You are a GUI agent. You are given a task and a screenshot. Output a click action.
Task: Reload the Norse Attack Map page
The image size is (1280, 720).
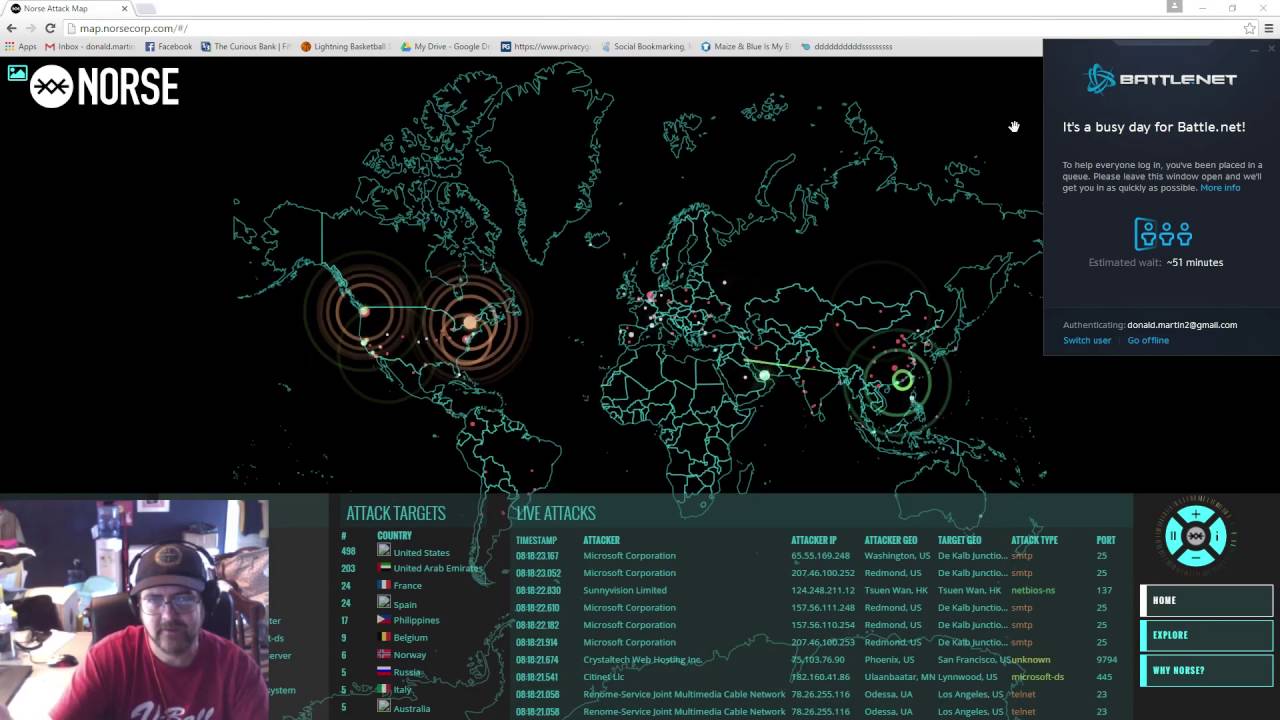(50, 28)
